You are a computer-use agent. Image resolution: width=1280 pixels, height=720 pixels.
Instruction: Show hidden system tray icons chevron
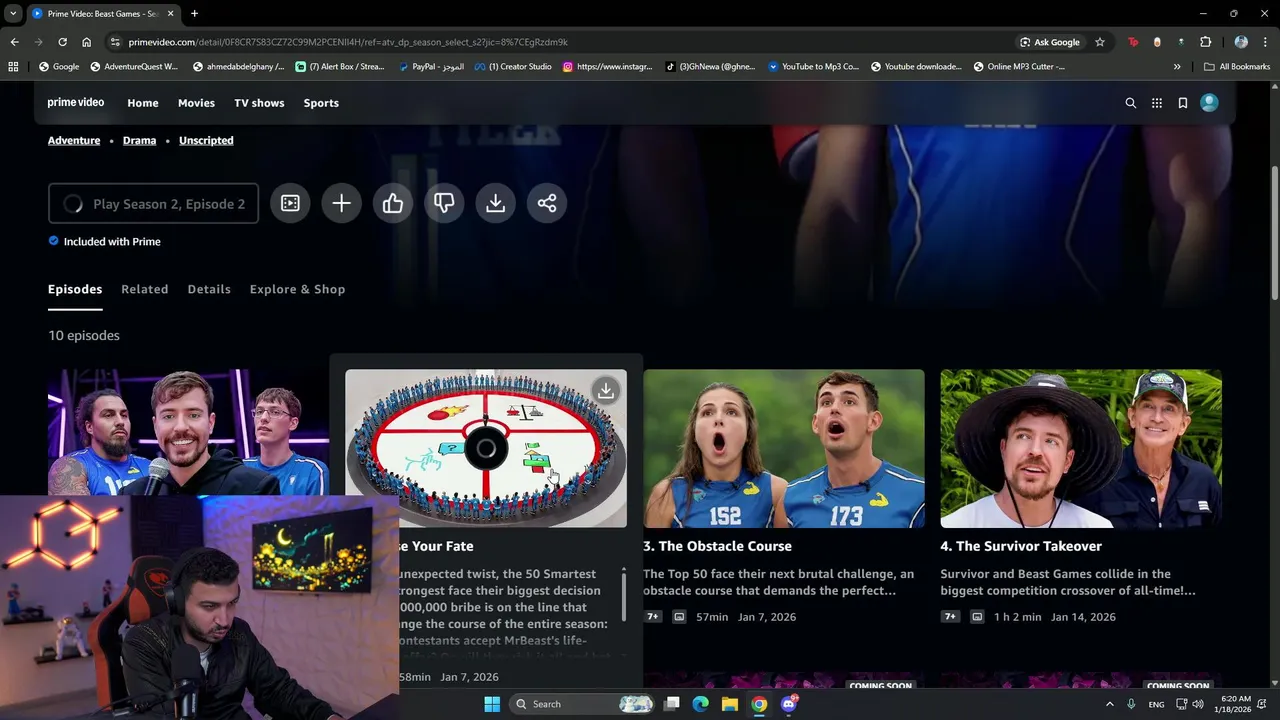(1109, 704)
